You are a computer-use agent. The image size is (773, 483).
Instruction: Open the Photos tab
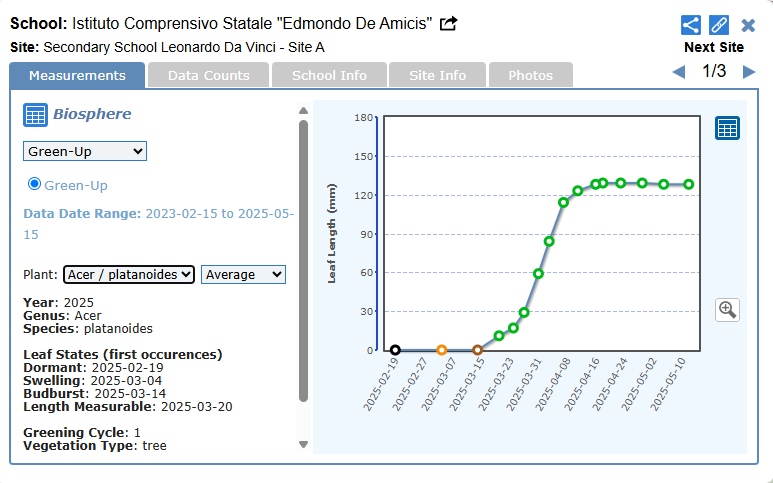click(530, 75)
